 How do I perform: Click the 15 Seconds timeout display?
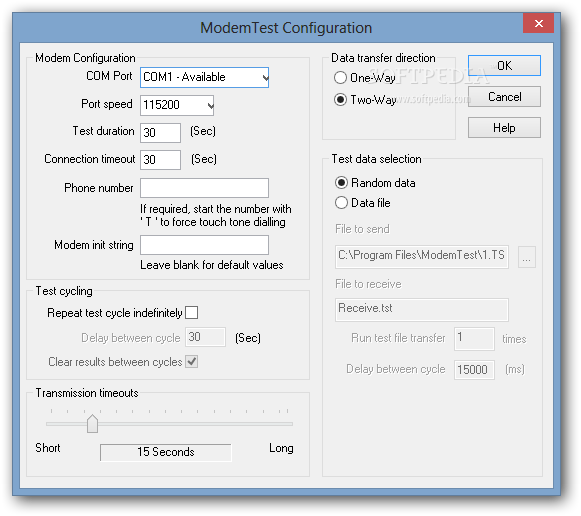(x=166, y=452)
